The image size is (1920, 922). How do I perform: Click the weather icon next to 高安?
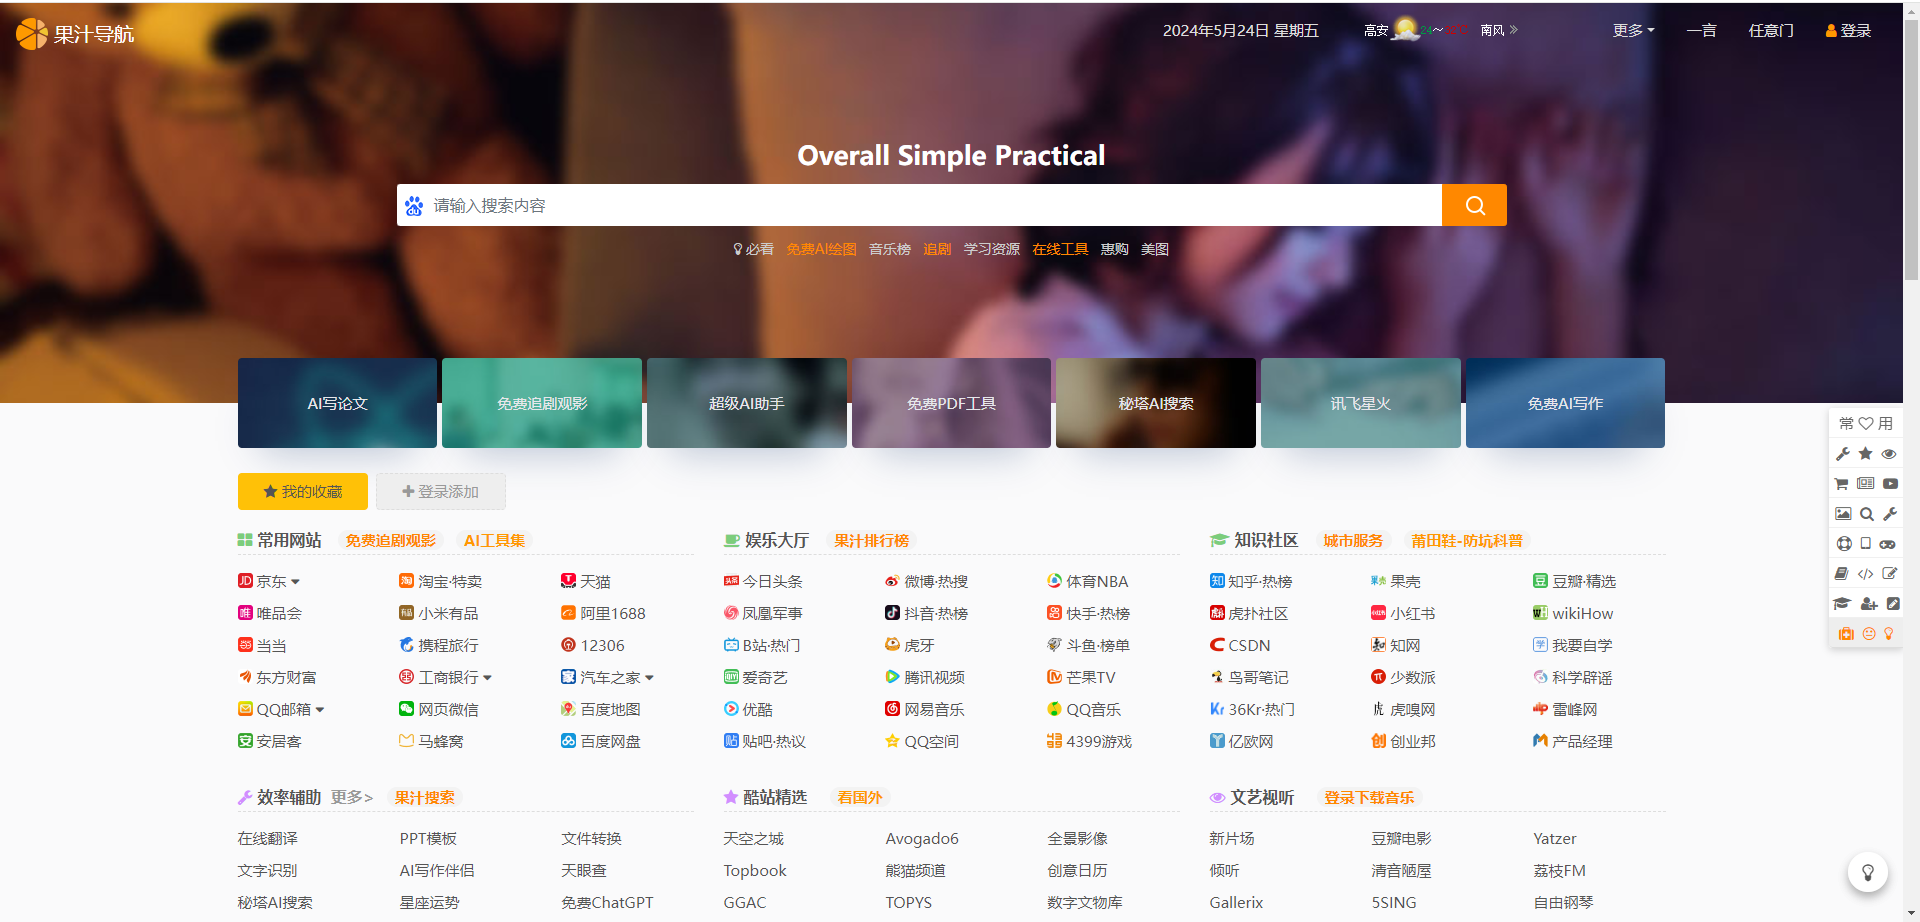point(1407,29)
